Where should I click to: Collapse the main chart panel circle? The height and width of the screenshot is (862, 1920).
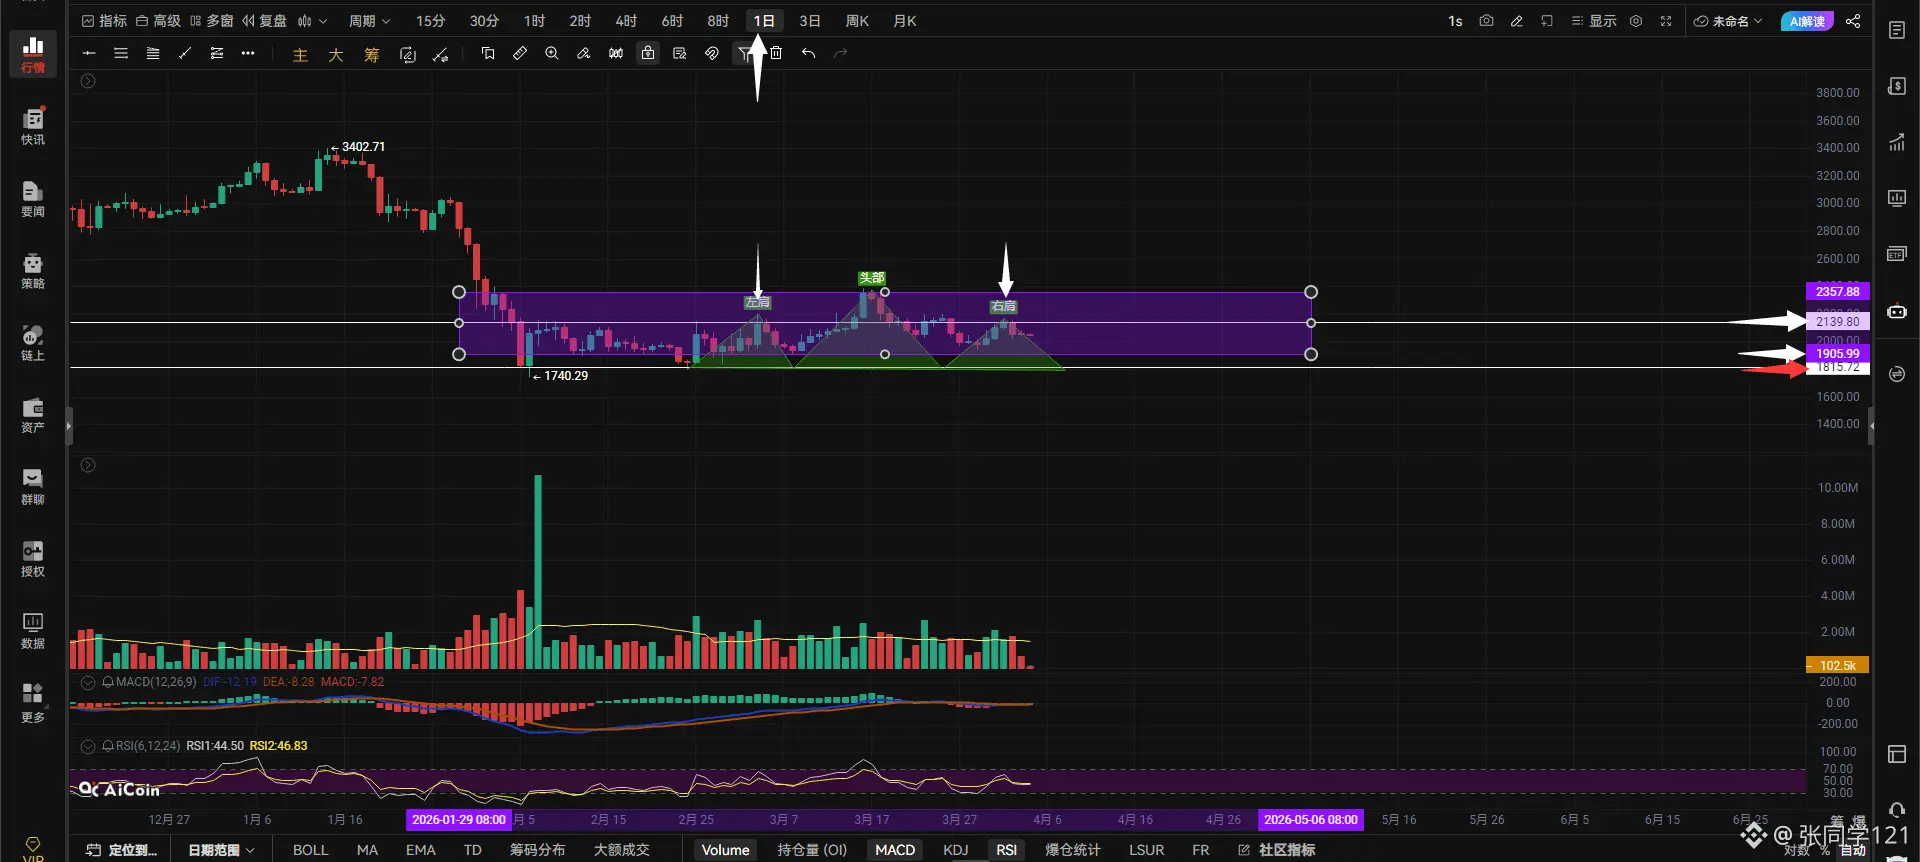point(88,81)
